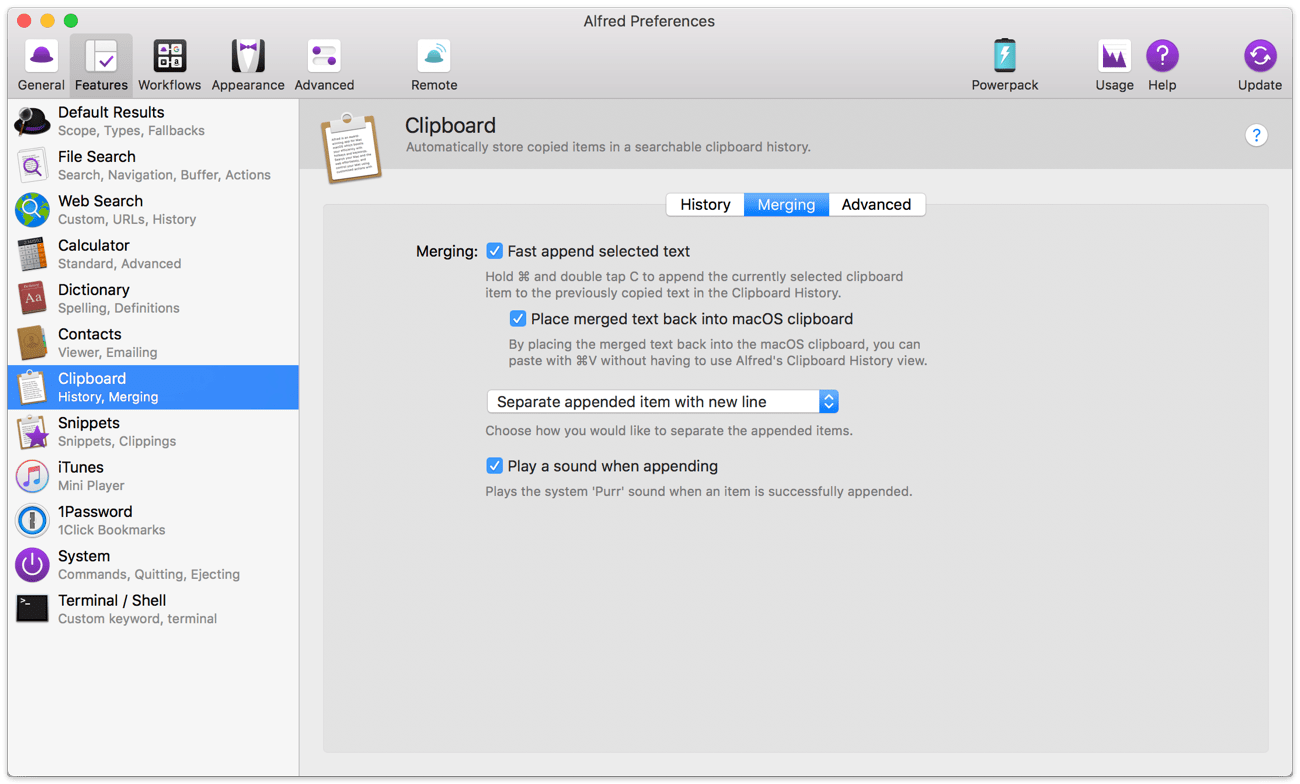Click 'Choose how you would like to separate' text
The width and height of the screenshot is (1300, 784).
click(669, 431)
